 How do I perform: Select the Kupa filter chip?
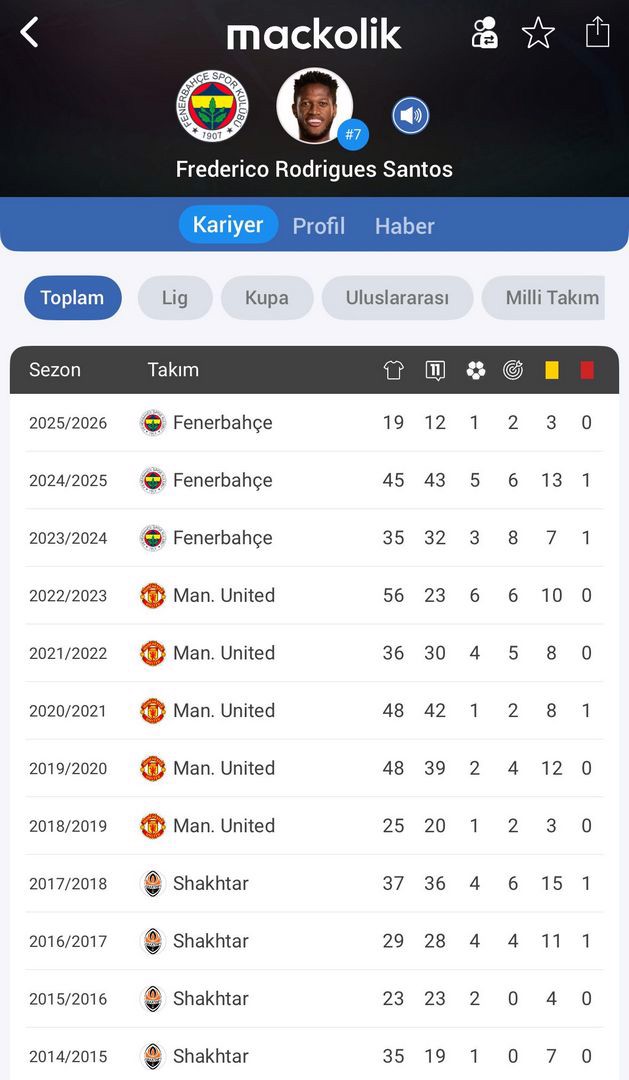(x=267, y=298)
